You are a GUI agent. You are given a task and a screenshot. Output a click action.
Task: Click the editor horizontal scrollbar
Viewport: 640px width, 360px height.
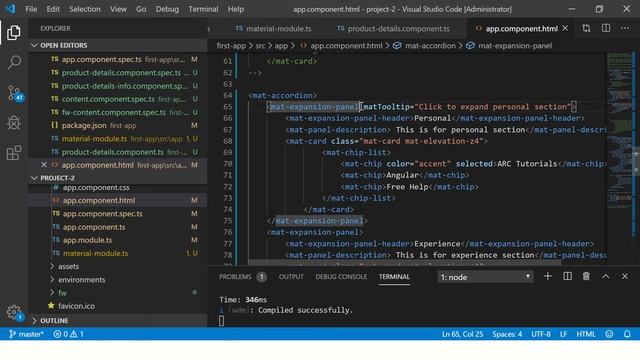point(404,262)
